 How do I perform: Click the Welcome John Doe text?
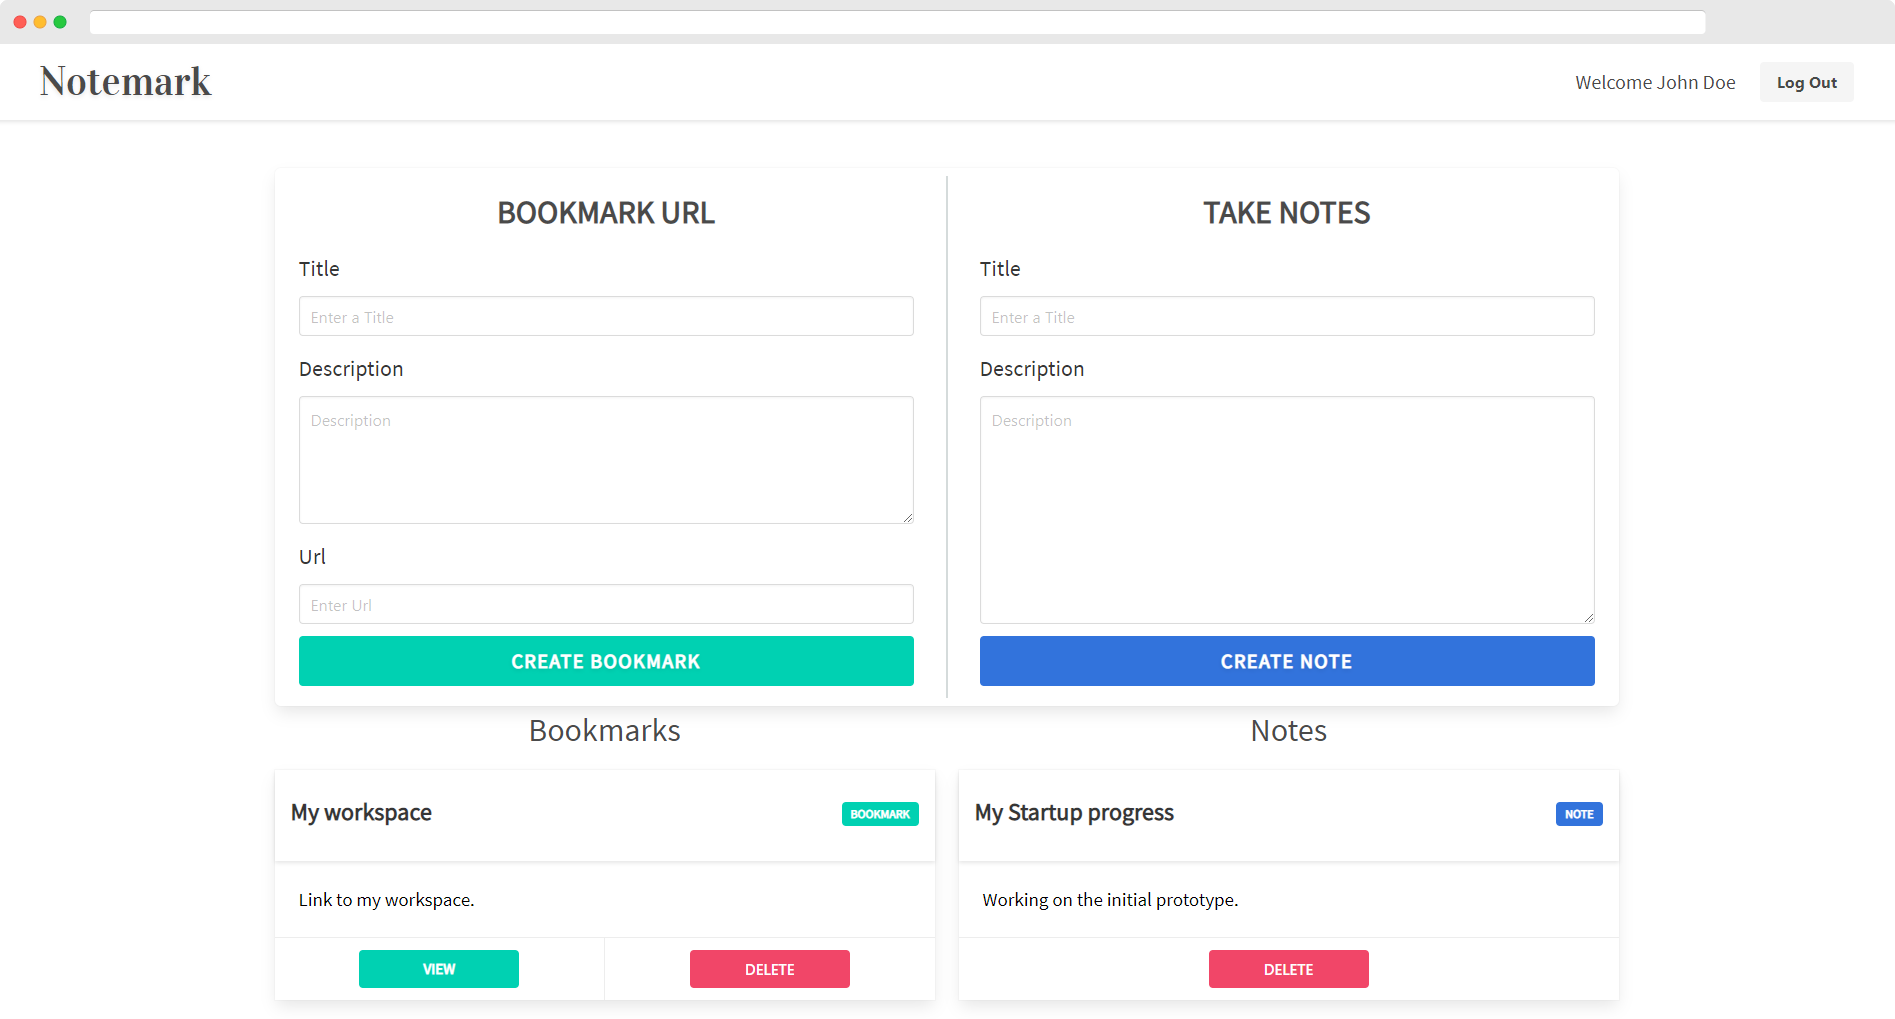(x=1655, y=83)
